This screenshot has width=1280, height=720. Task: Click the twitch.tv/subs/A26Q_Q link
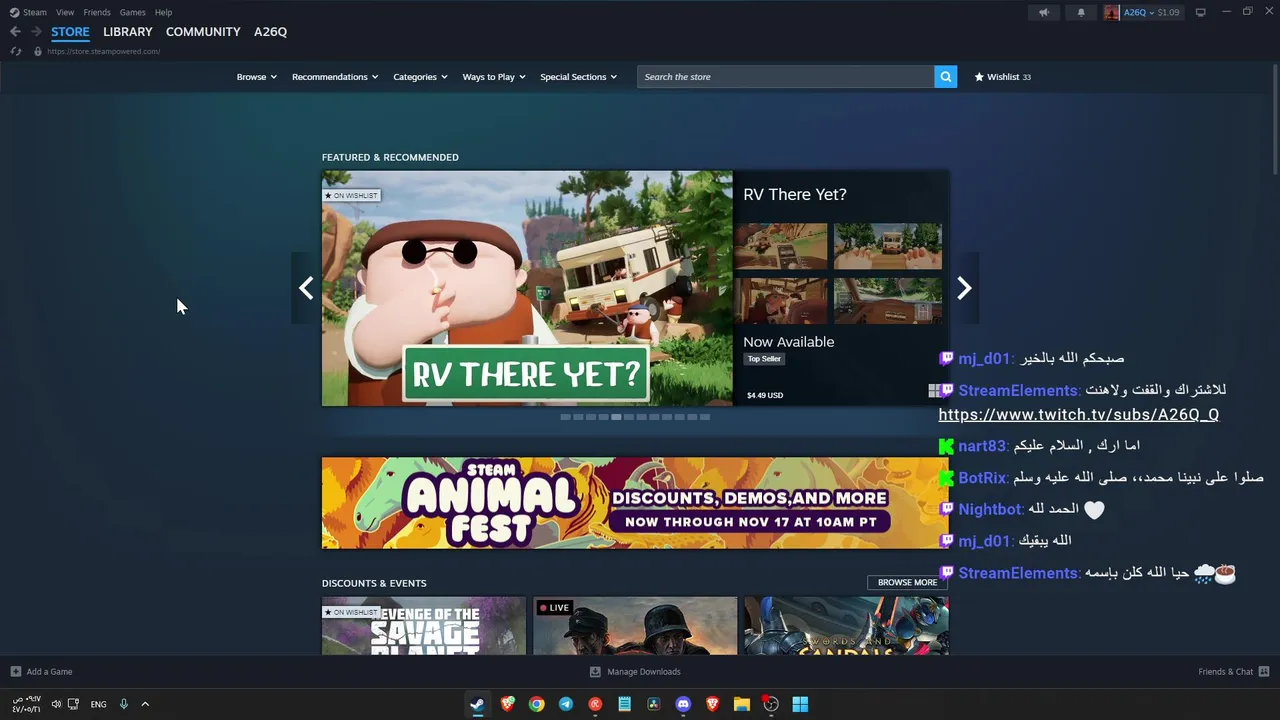[1078, 415]
